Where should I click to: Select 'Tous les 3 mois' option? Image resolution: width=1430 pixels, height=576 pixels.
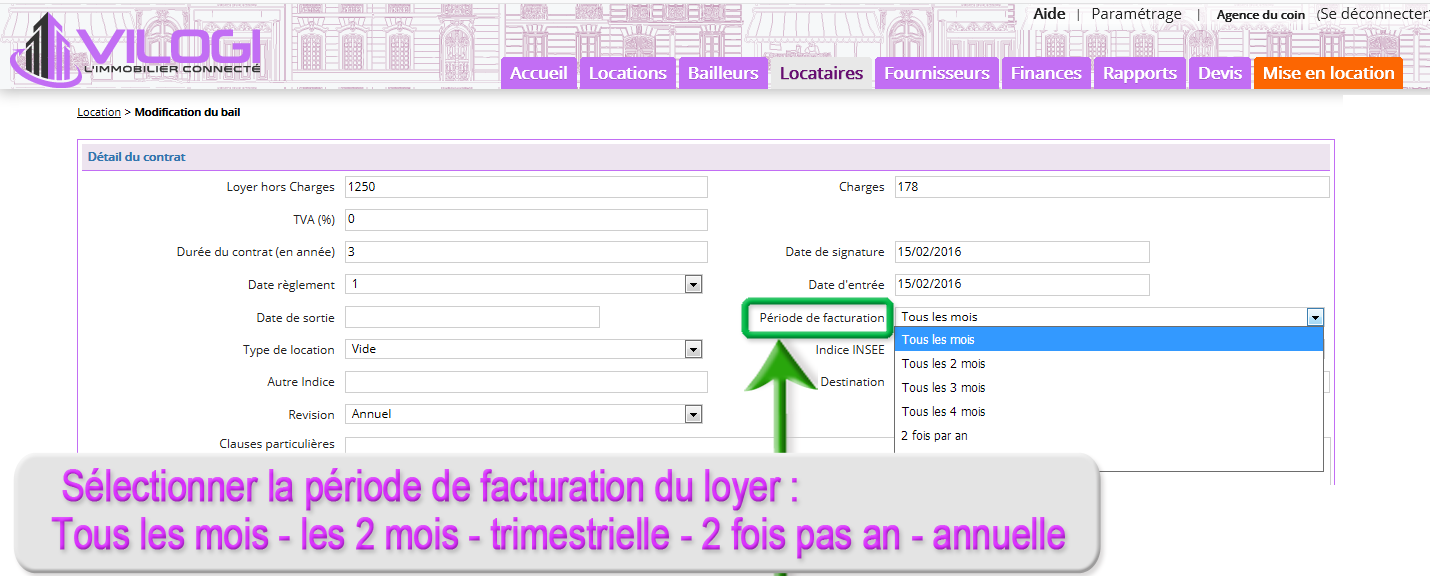point(943,388)
